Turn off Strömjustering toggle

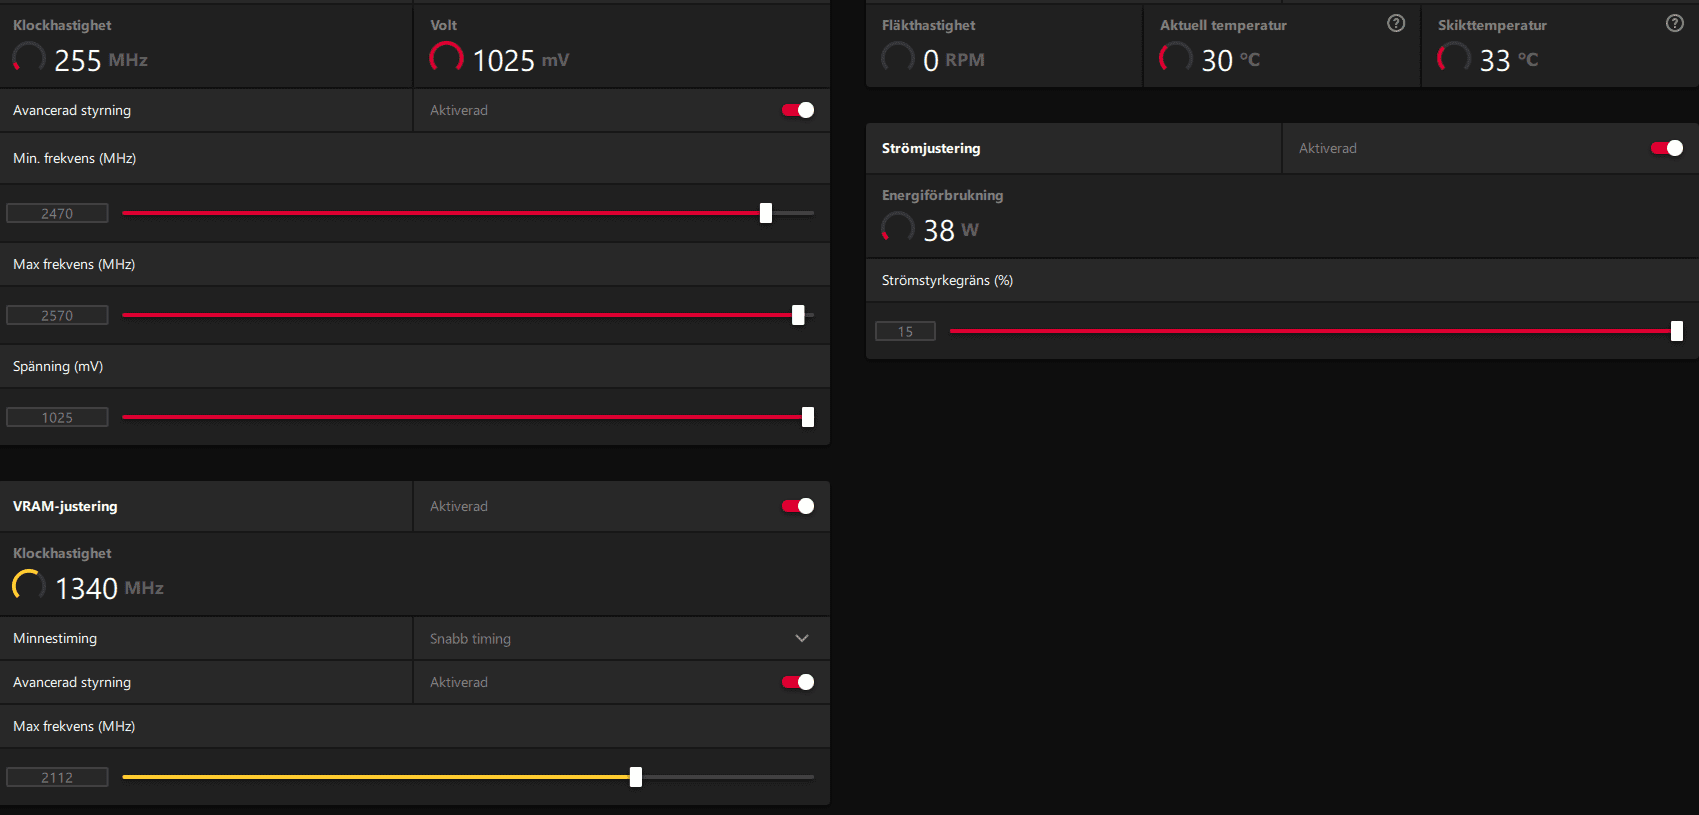coord(1667,148)
